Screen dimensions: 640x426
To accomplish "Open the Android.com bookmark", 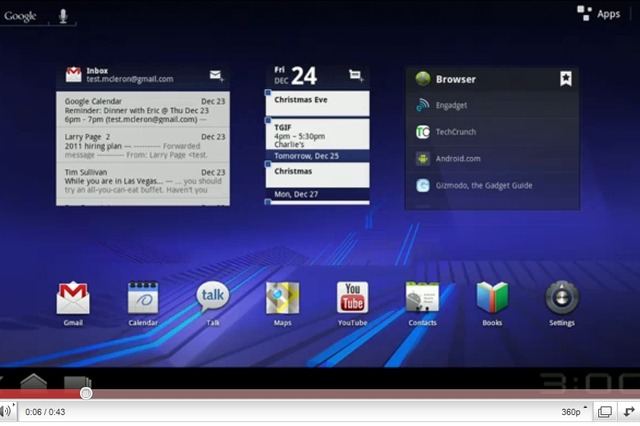I will tap(492, 159).
